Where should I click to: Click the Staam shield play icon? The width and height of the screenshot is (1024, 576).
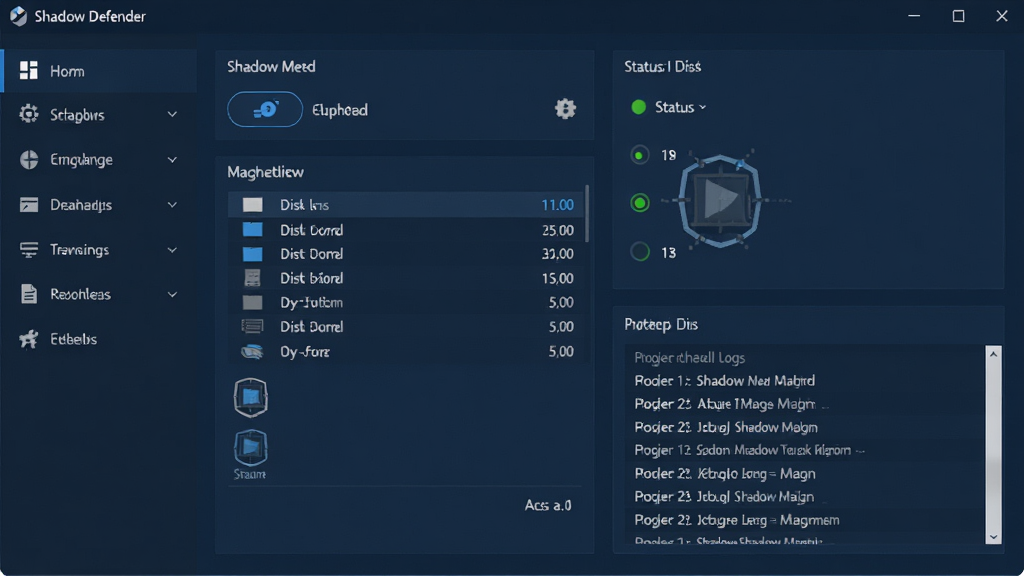pyautogui.click(x=251, y=447)
